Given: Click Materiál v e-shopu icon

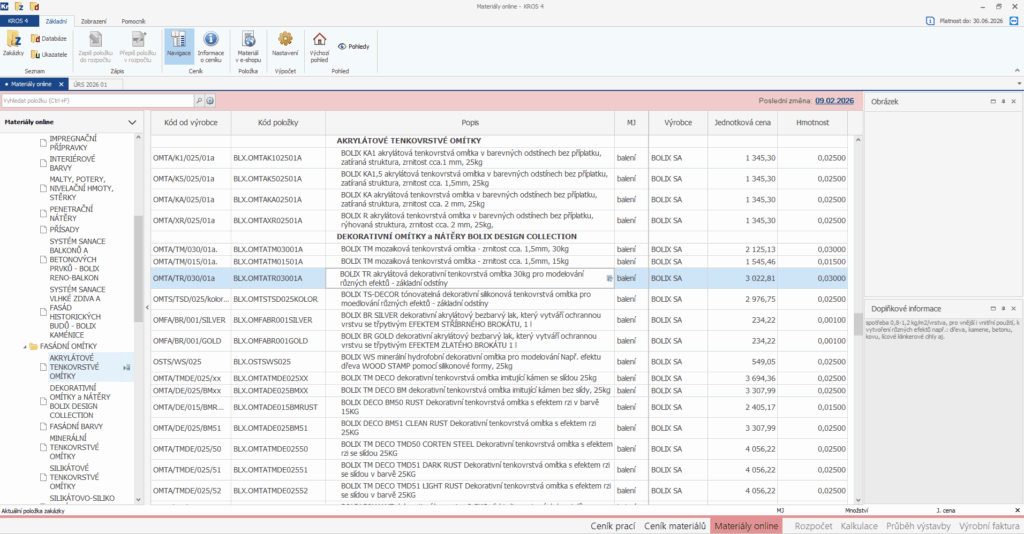Looking at the screenshot, I should pos(248,45).
